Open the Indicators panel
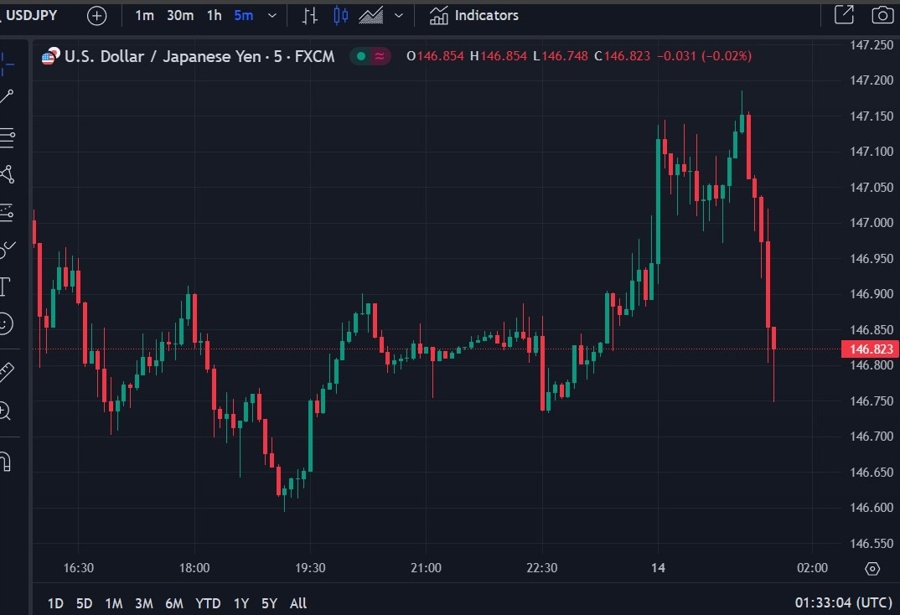The image size is (900, 615). pos(475,15)
